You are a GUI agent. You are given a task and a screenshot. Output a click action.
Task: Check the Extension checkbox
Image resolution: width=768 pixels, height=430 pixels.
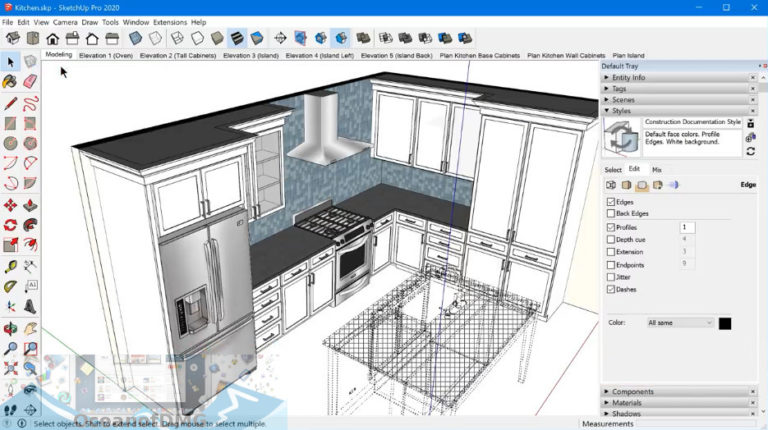click(x=611, y=252)
